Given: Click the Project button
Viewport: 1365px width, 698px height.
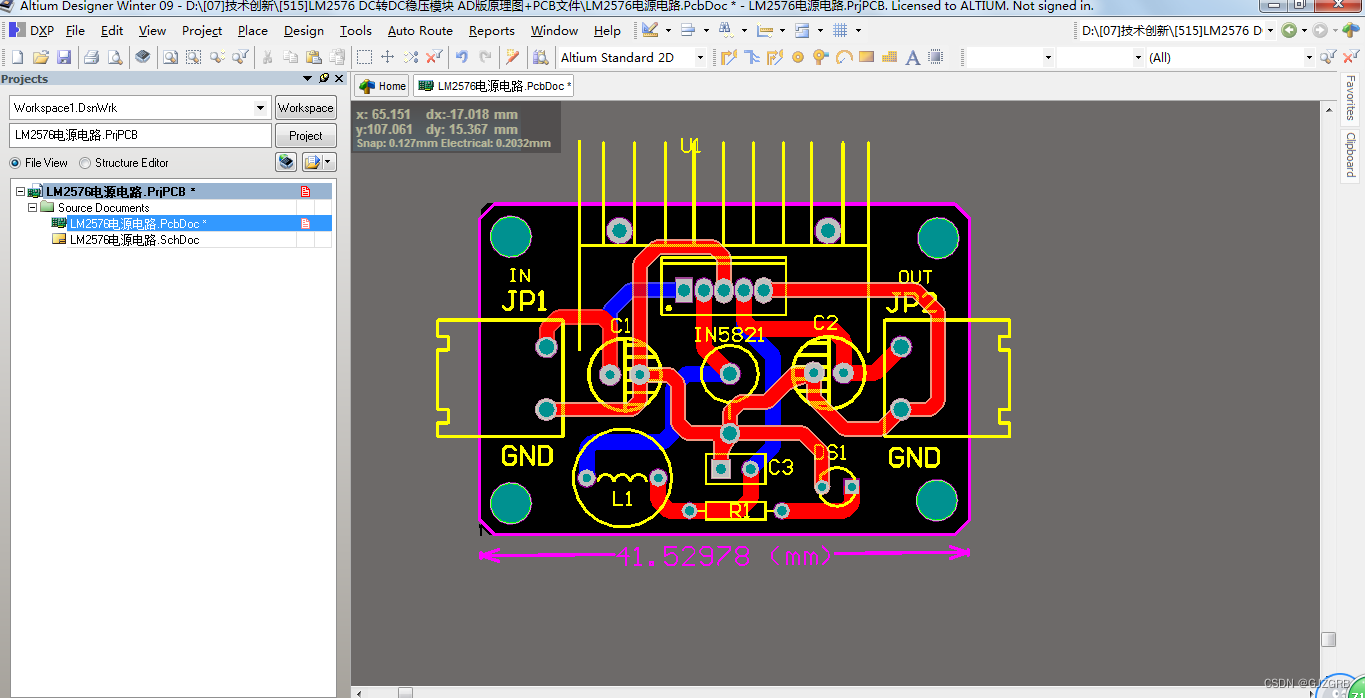Looking at the screenshot, I should tap(305, 136).
